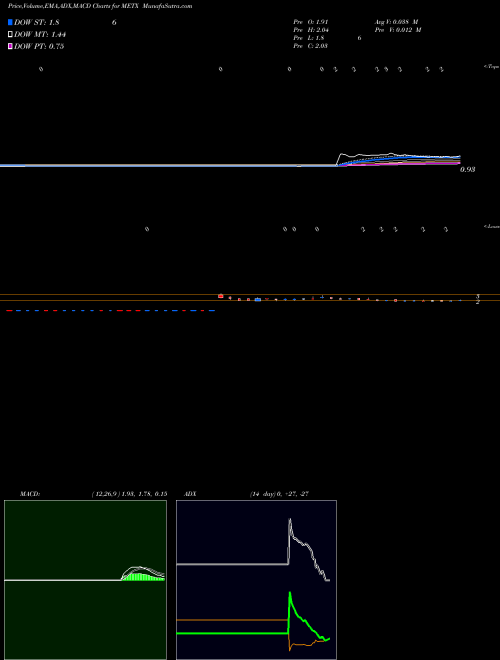The height and width of the screenshot is (660, 500).
Task: Click the red-blue dashed line under volume
Action: point(111,311)
